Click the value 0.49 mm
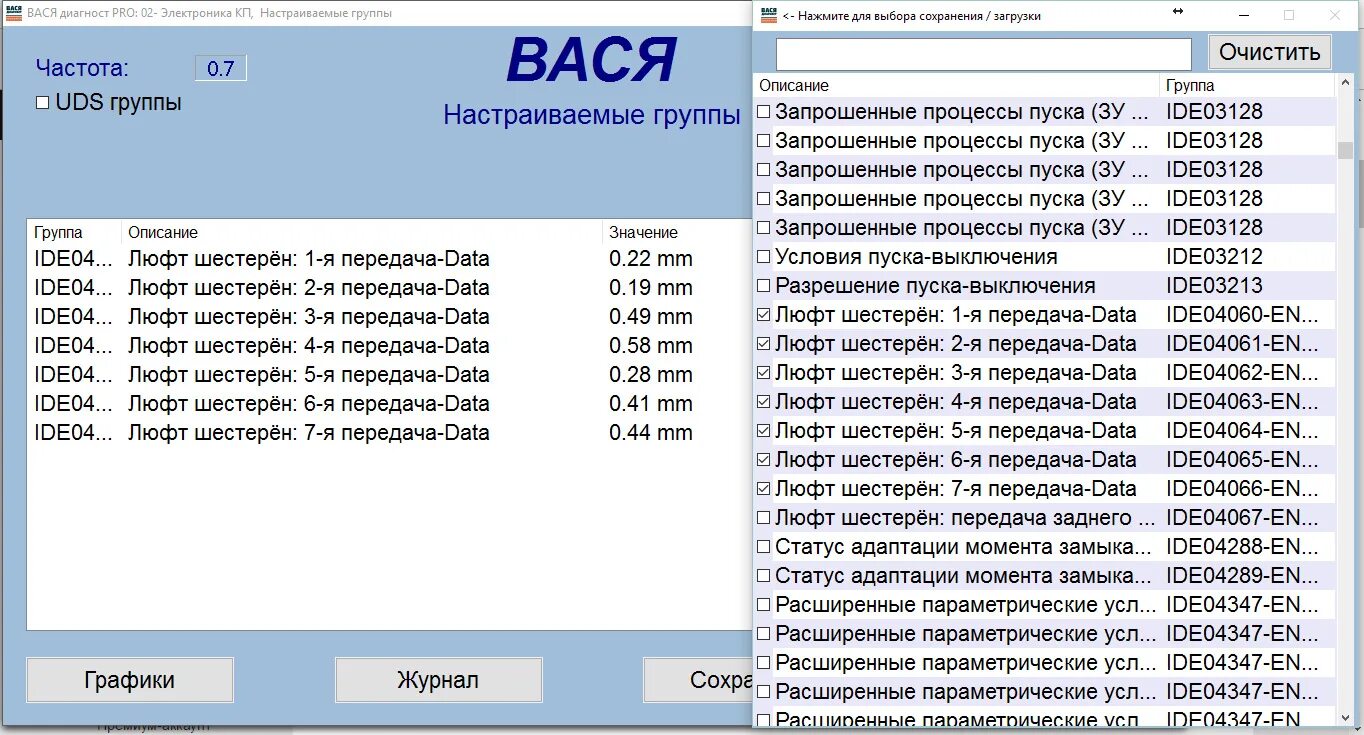This screenshot has height=735, width=1364. tap(651, 317)
